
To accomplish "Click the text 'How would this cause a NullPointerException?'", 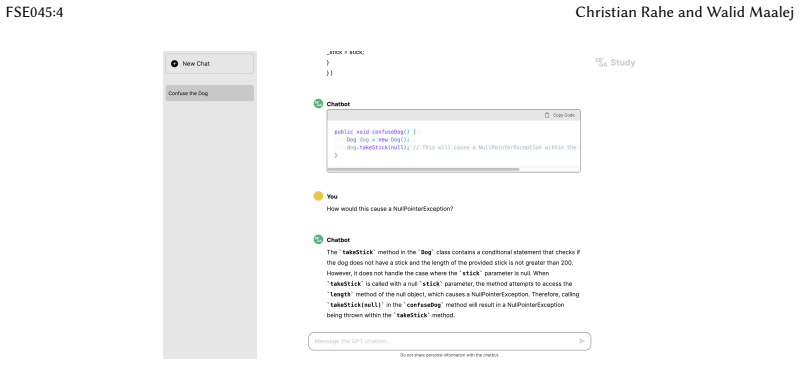I will (x=390, y=209).
